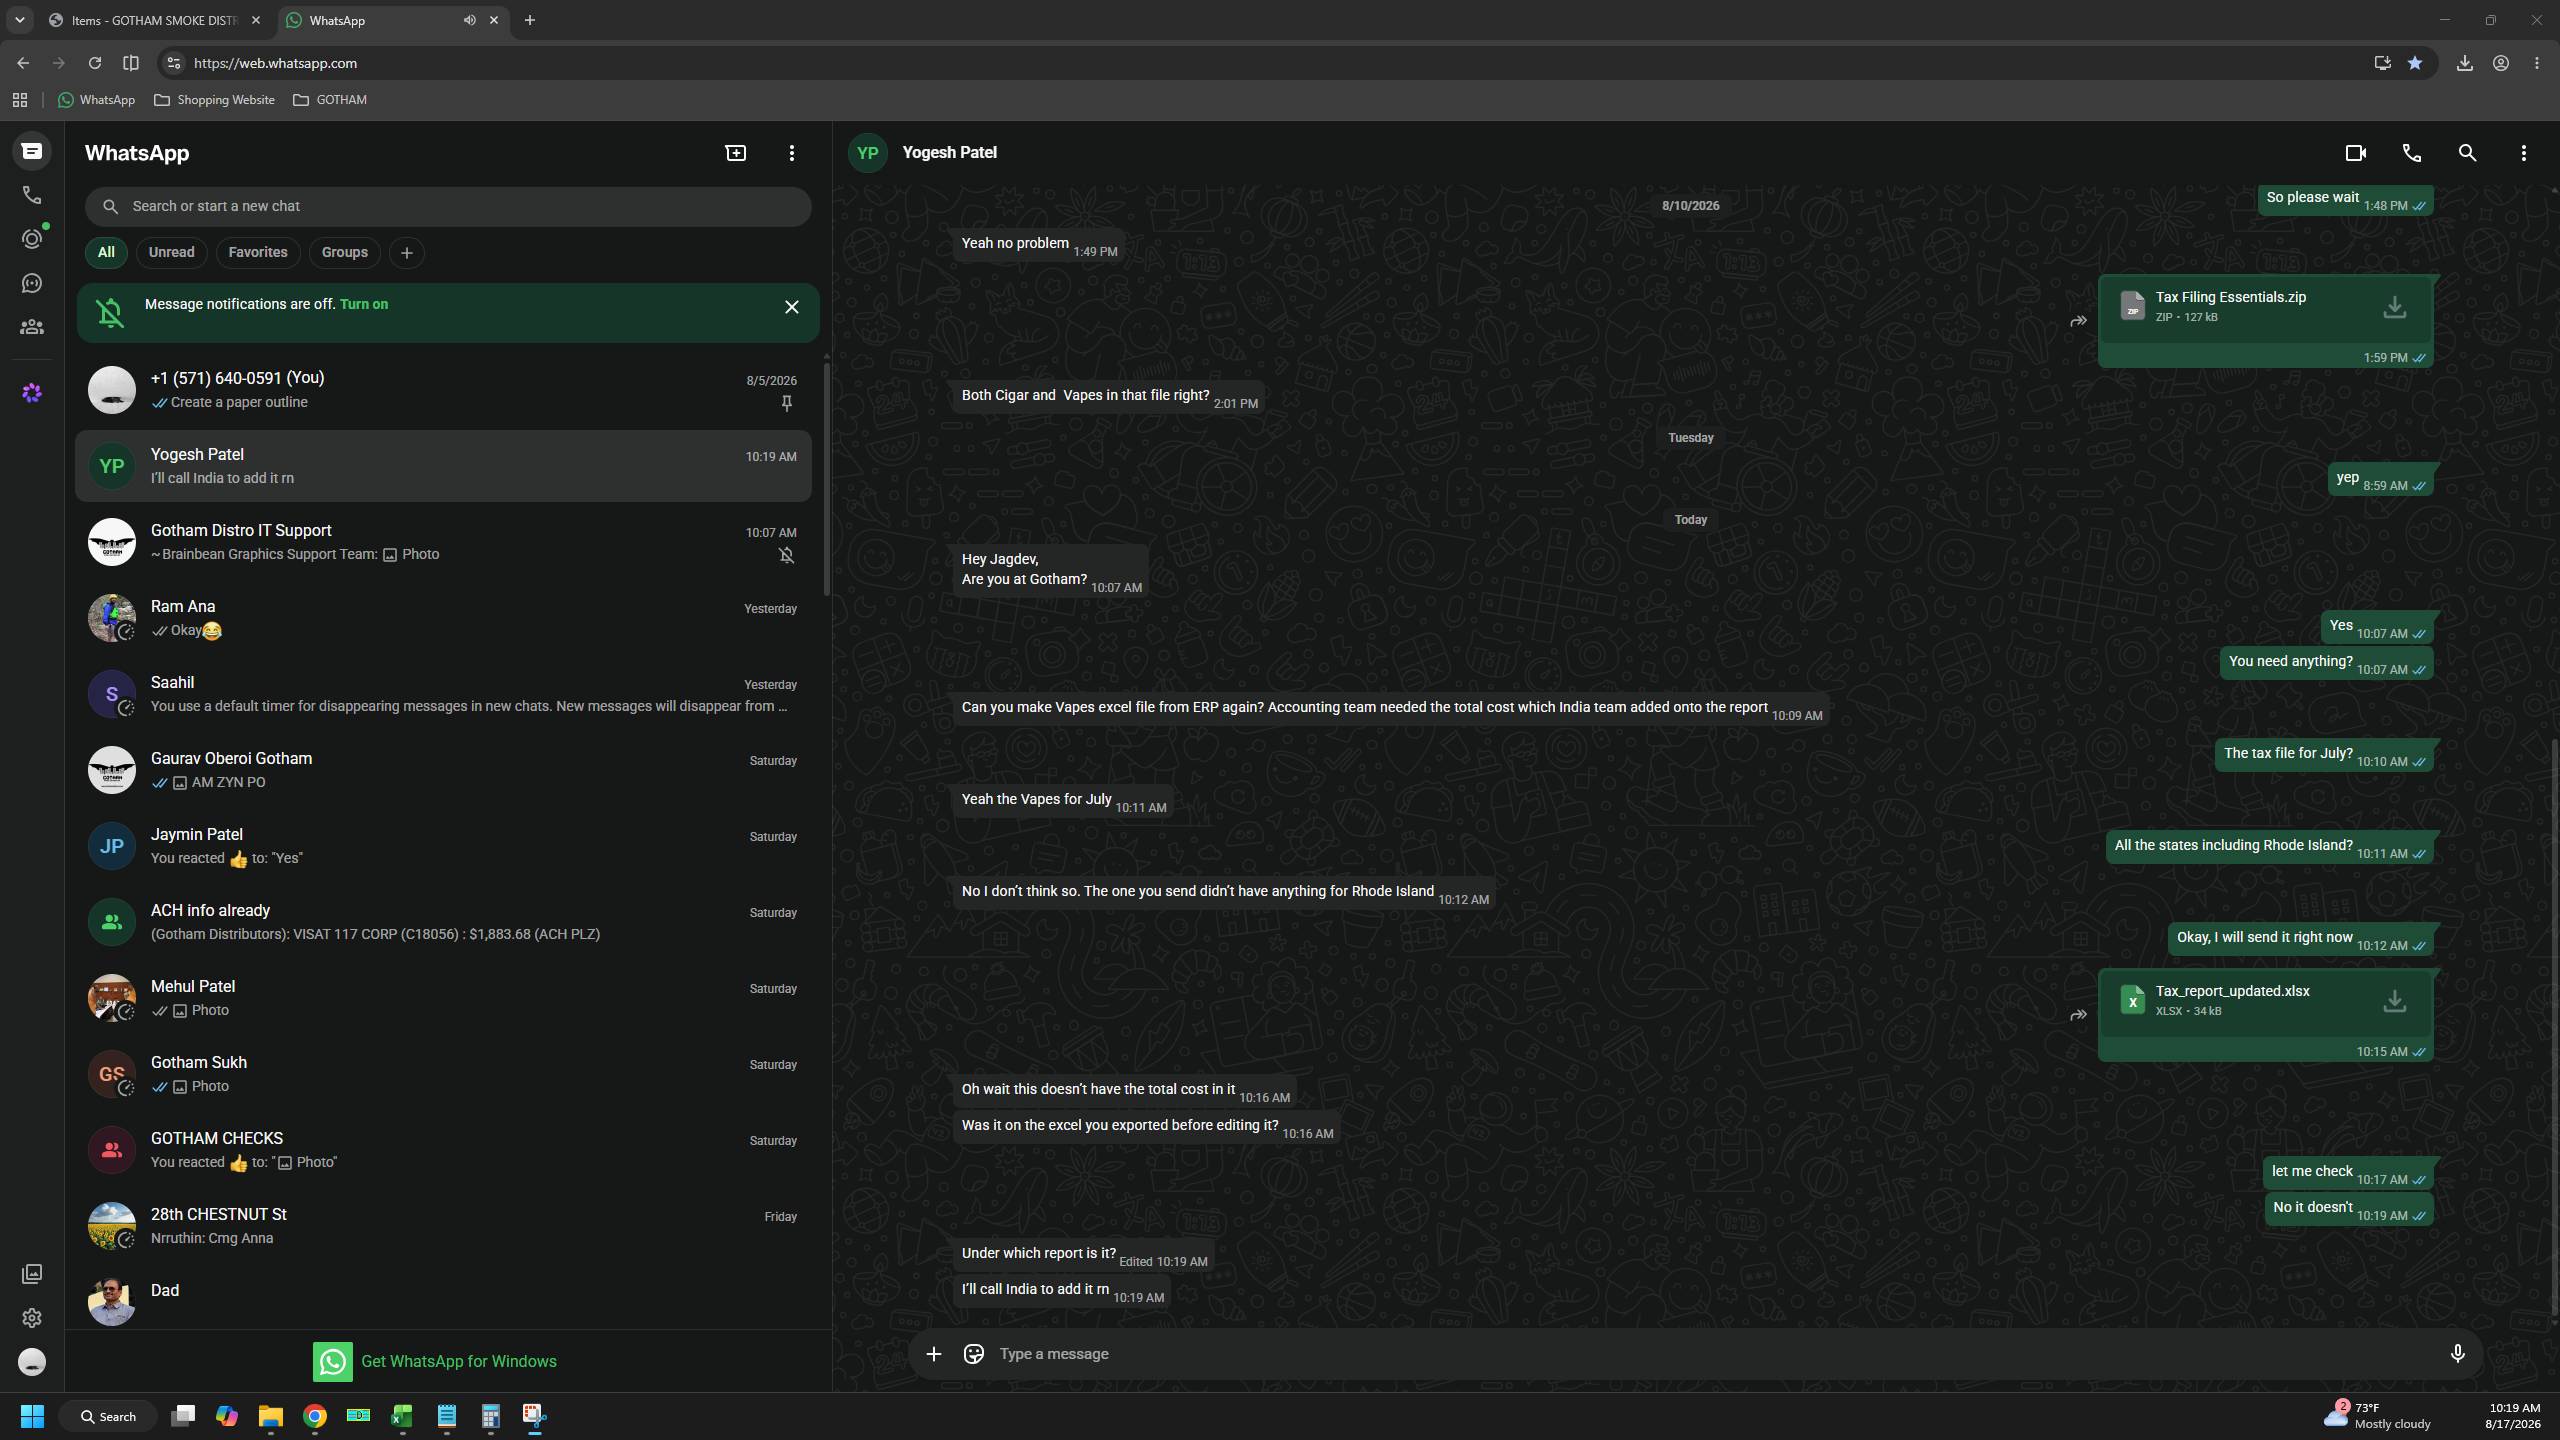Open the Gotham Distro IT Support chat
The image size is (2560, 1440).
[x=443, y=542]
